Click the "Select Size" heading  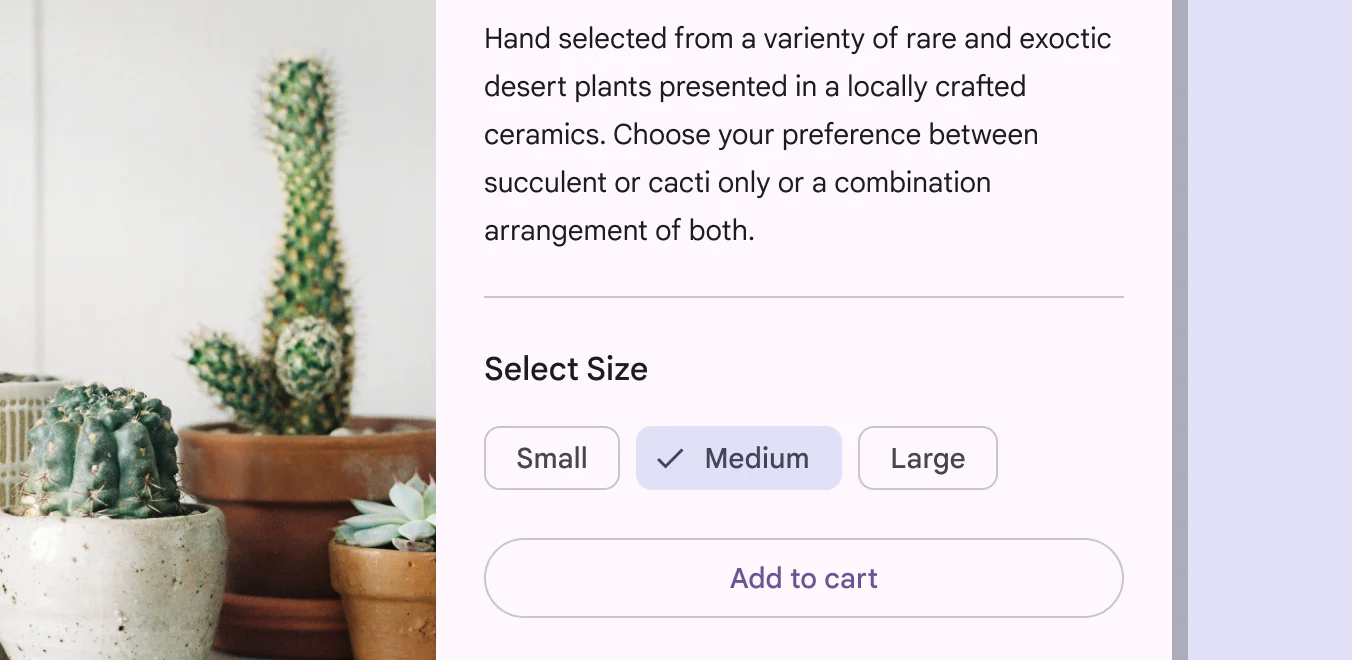(566, 369)
